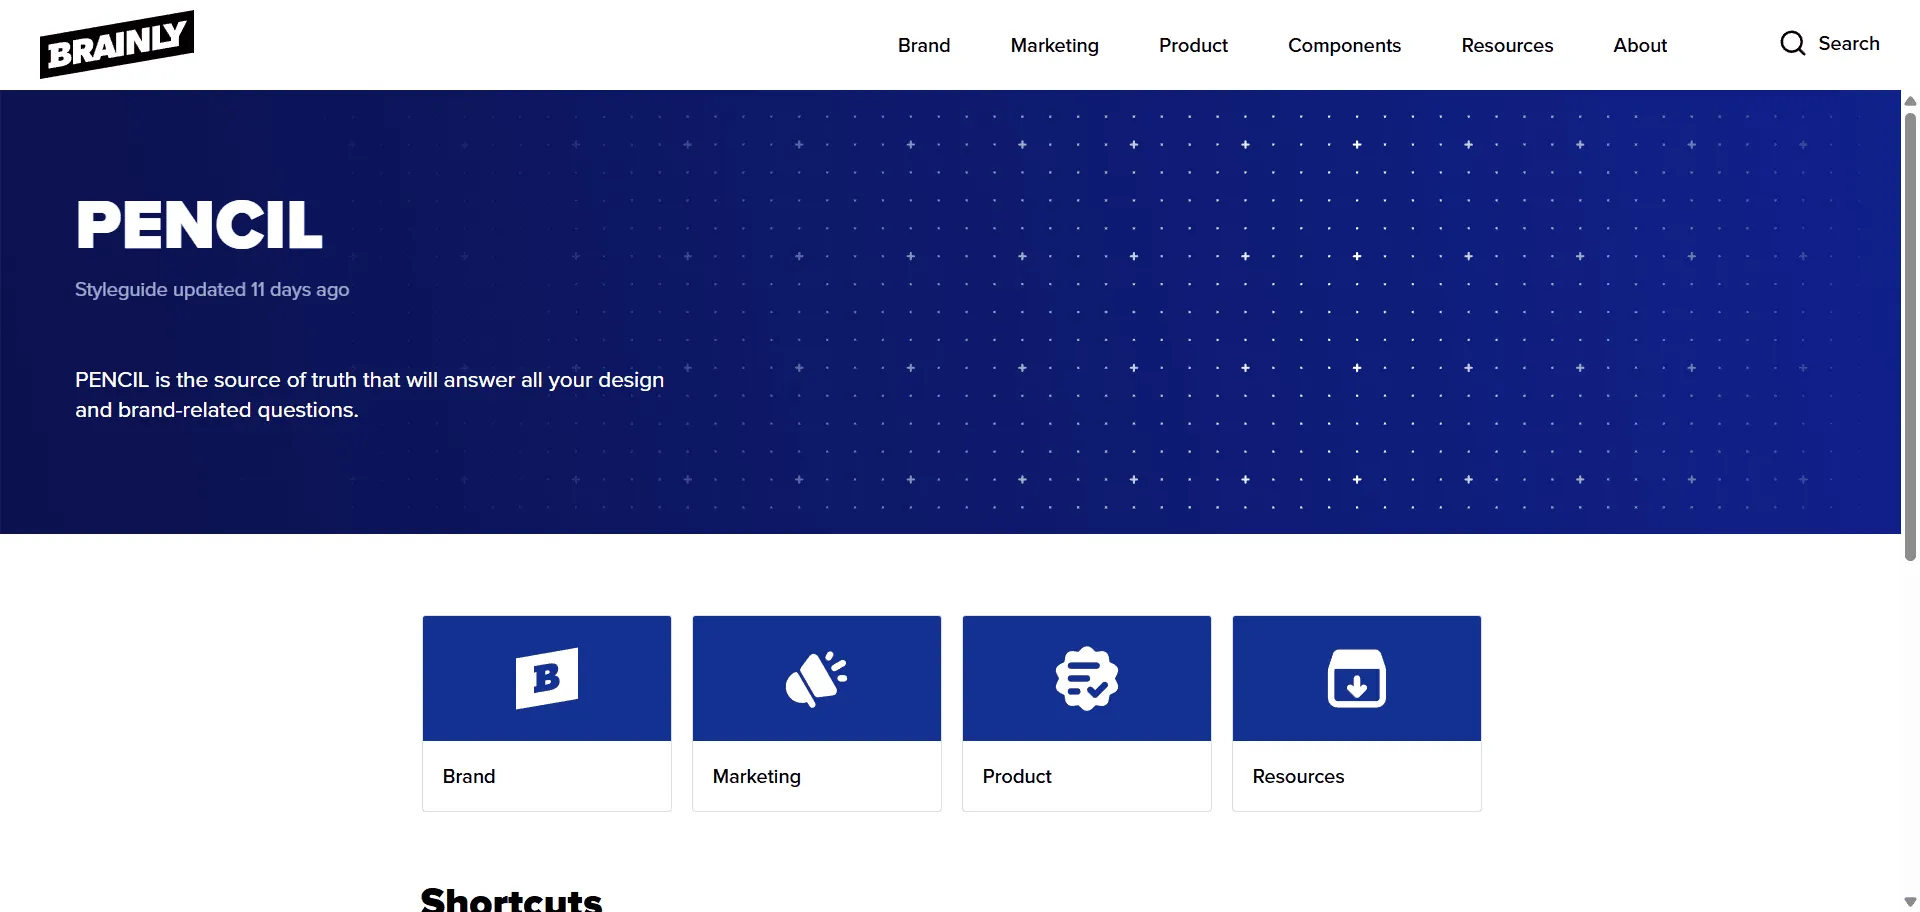Click the Marketing card's megaphone icon

816,678
